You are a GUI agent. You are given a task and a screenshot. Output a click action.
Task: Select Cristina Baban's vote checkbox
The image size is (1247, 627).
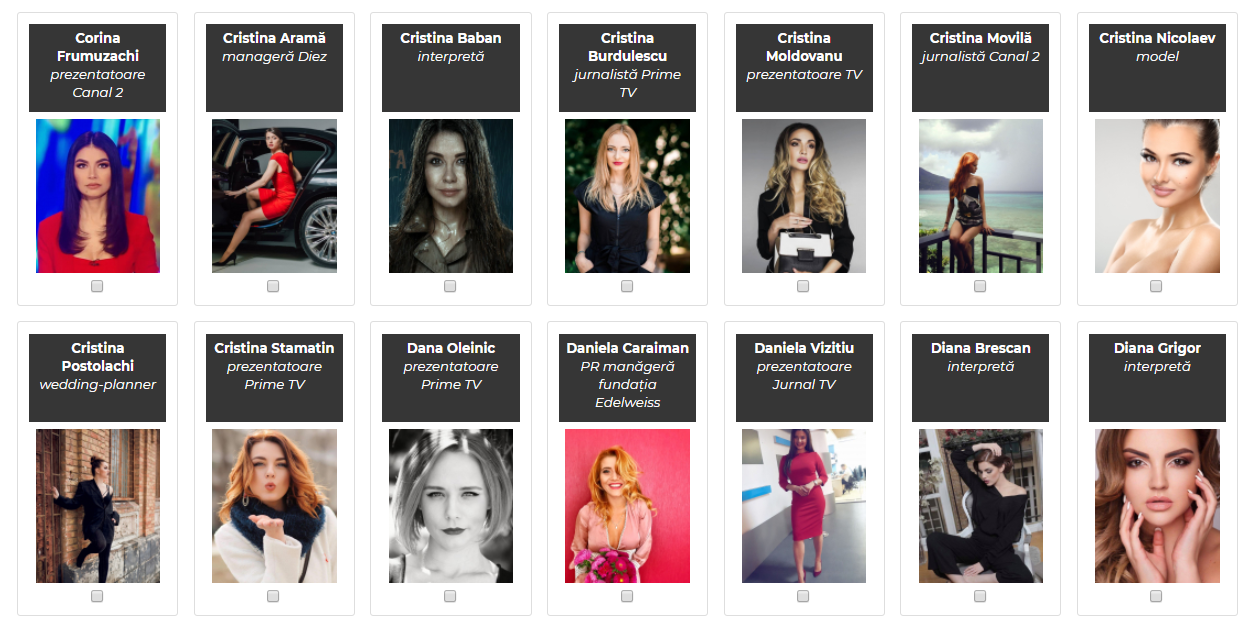coord(450,286)
